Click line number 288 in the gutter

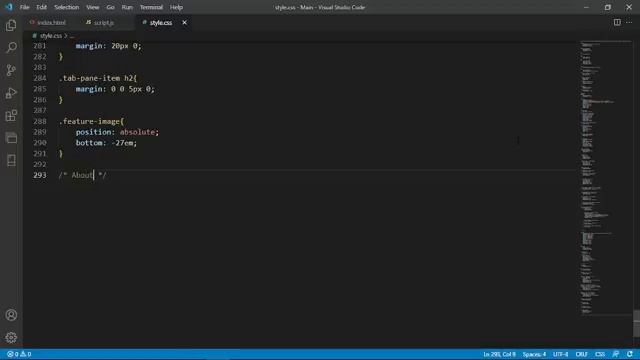[40, 121]
